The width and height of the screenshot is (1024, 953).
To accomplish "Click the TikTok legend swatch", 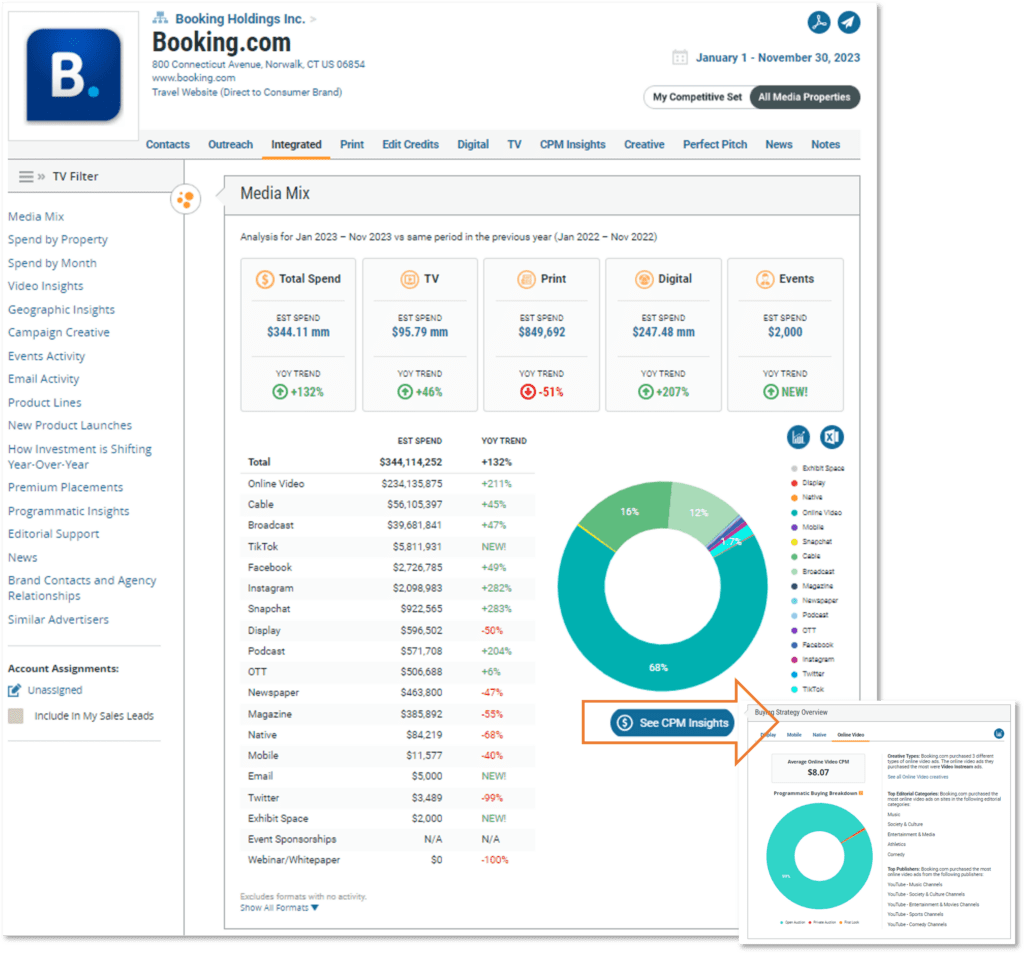I will coord(794,690).
